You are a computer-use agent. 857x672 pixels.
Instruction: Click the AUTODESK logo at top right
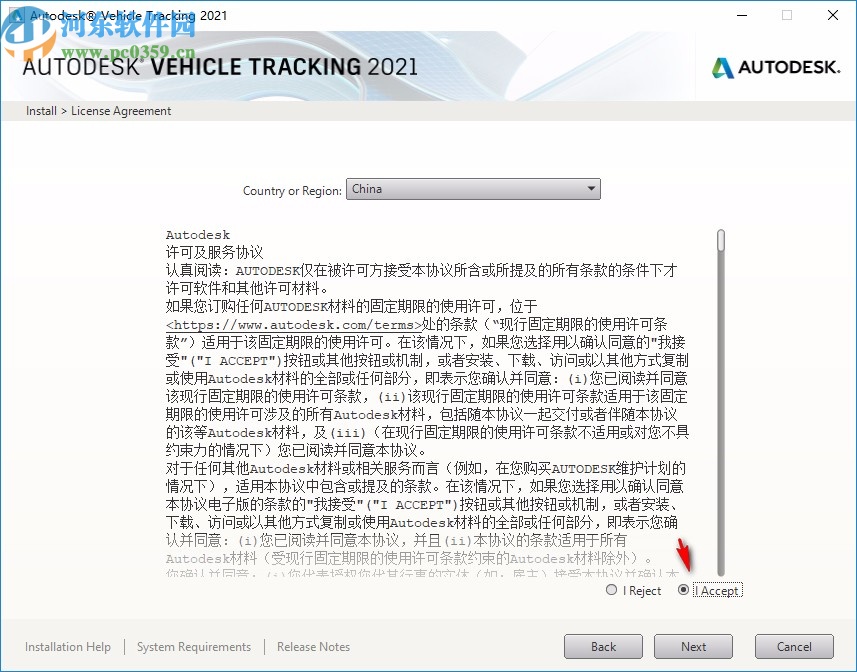click(777, 68)
